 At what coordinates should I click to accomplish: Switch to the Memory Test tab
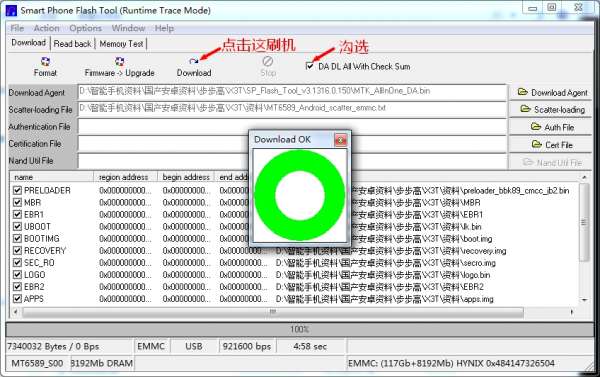click(121, 44)
